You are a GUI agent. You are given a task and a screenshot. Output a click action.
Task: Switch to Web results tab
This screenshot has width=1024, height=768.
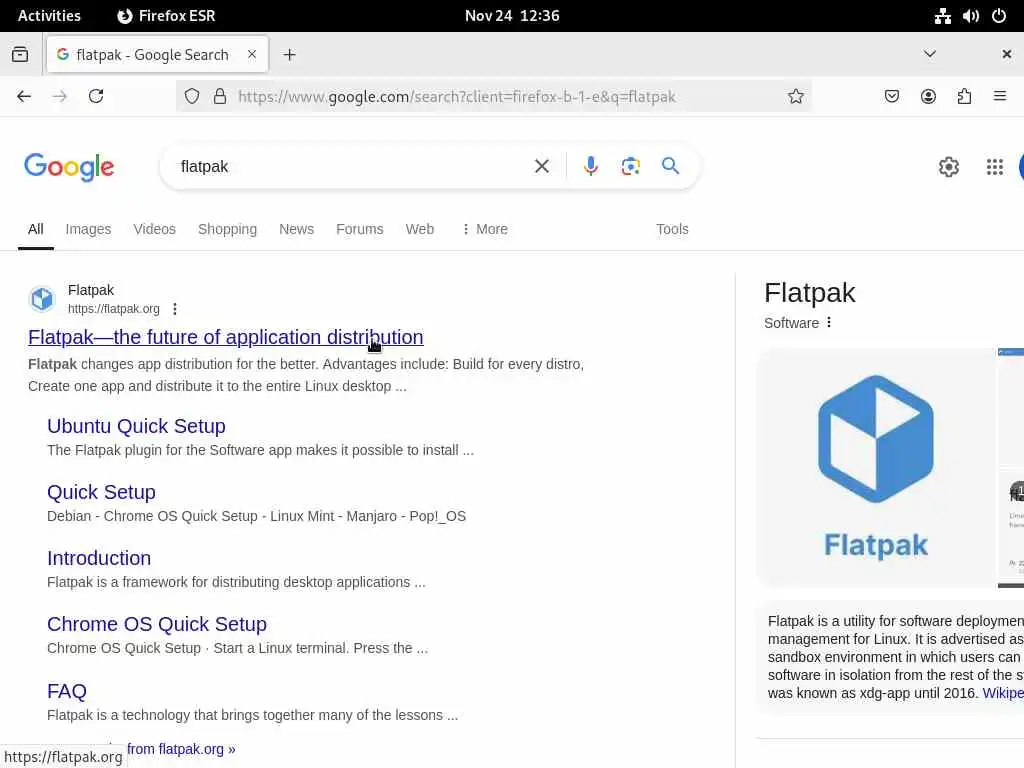[x=419, y=229]
